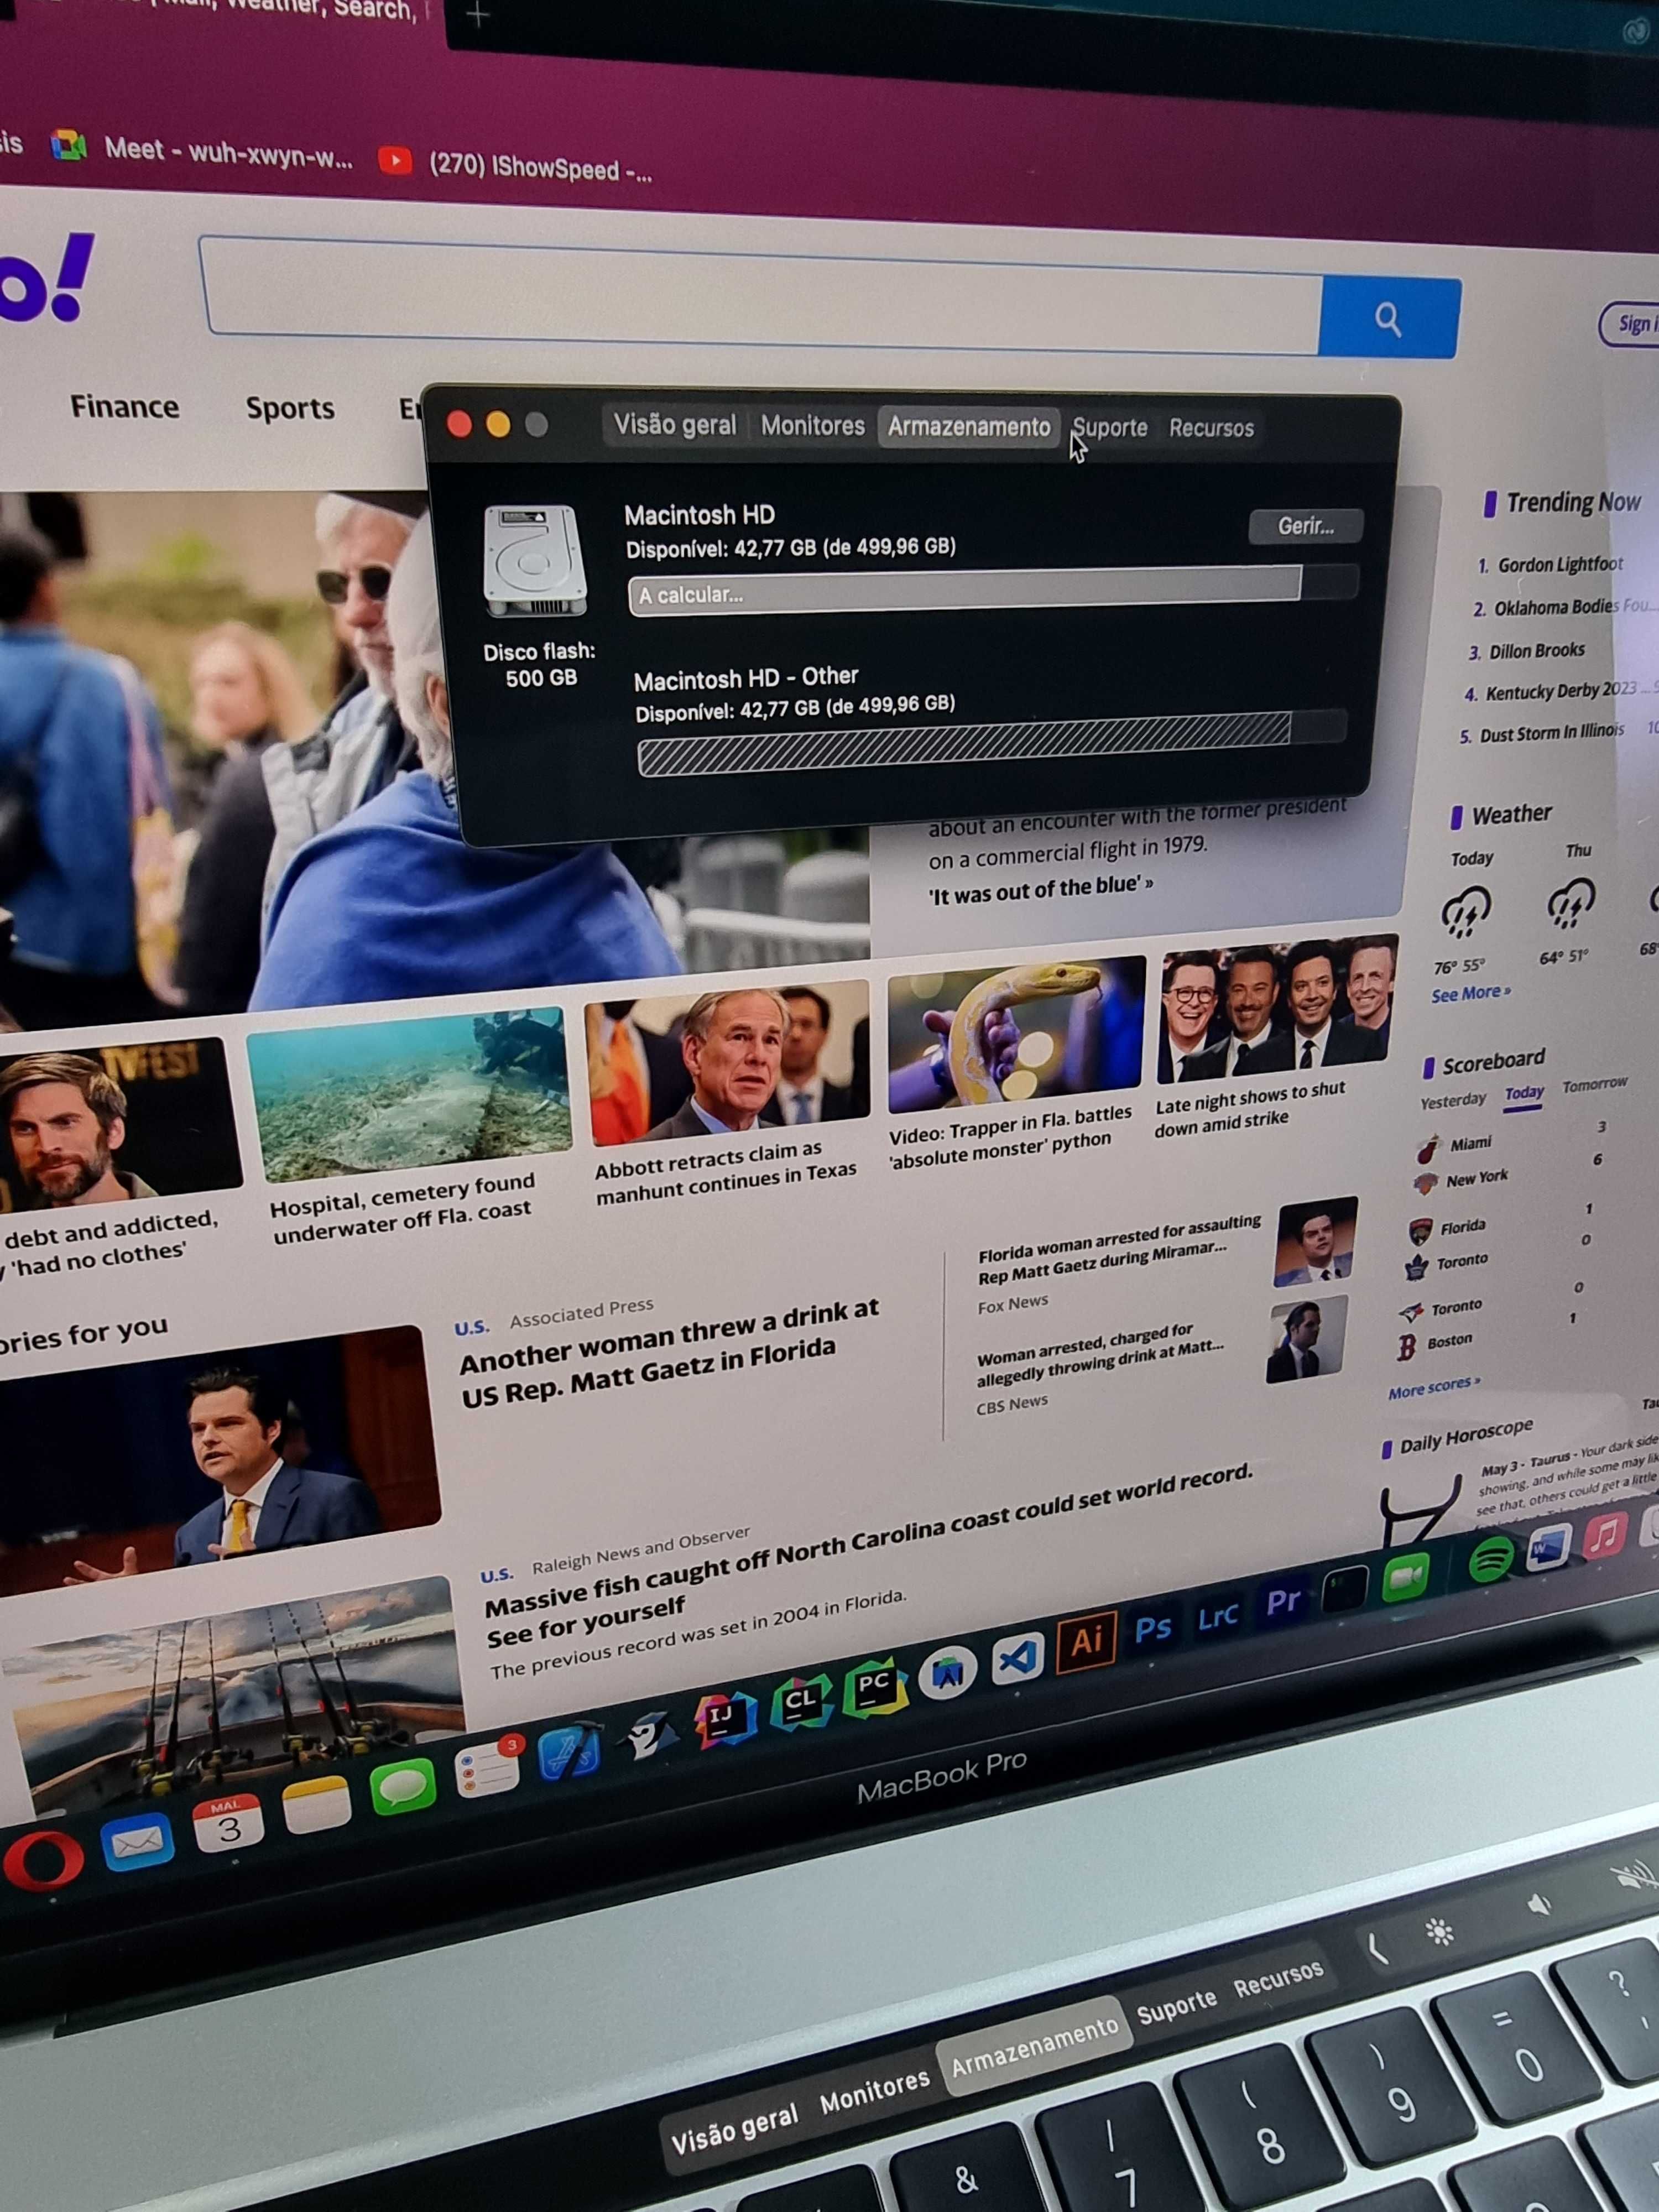
Task: Switch to the Meet browser tab
Action: (202, 150)
